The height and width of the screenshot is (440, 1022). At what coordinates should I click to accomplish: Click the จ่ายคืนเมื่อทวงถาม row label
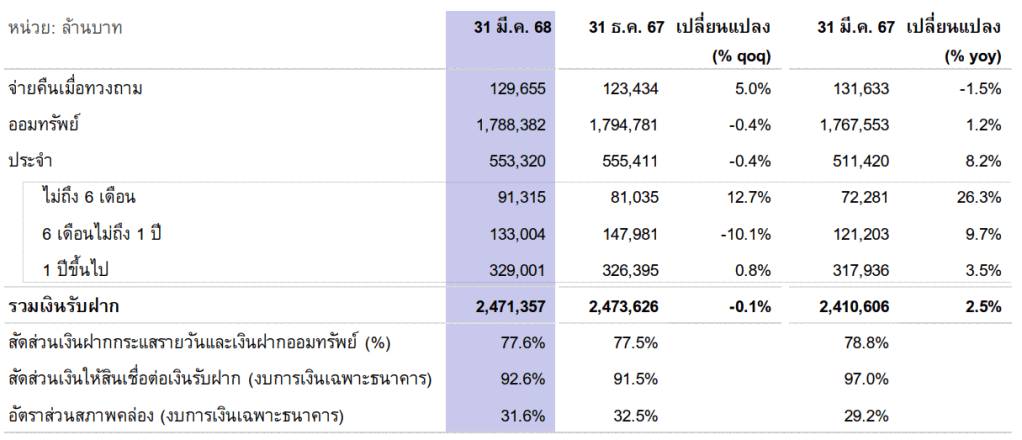point(75,89)
